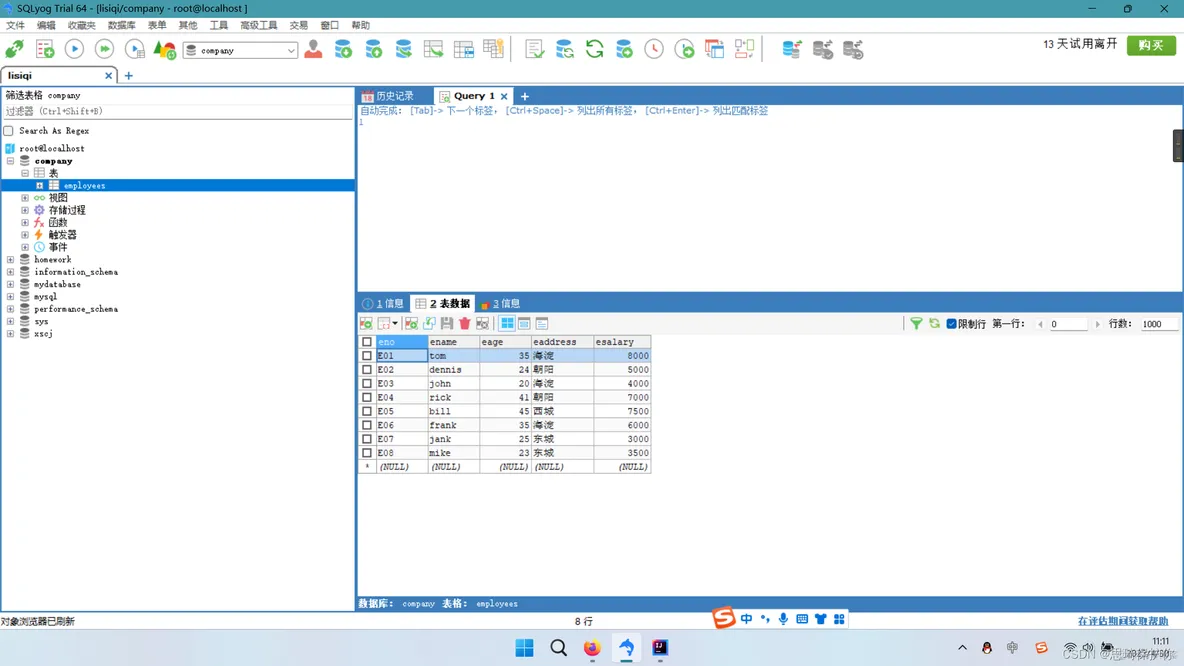Switch to text view mode icon
This screenshot has width=1184, height=666.
(541, 324)
